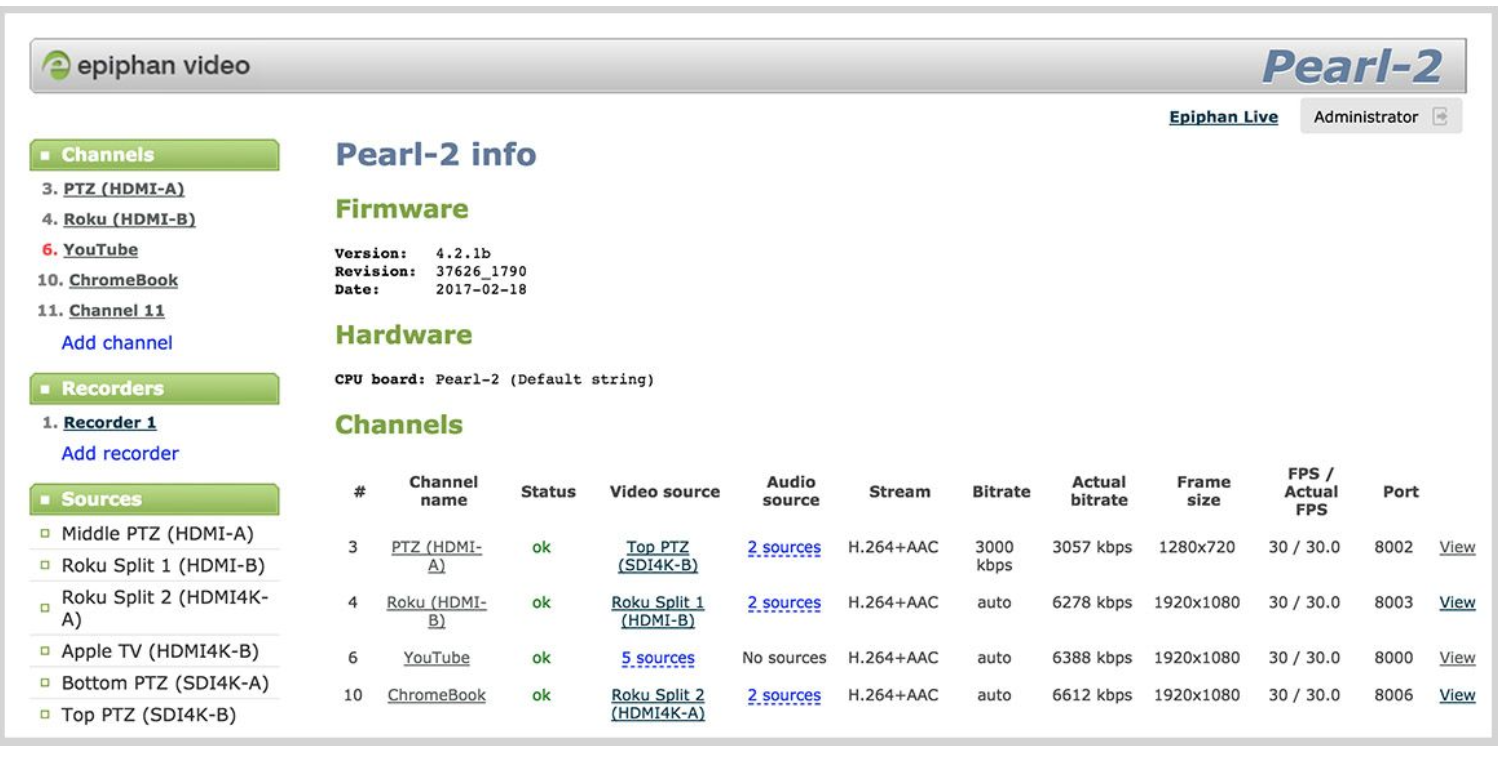Open the YouTube channel in sidebar
Screen dimensions: 1498x764
click(100, 250)
